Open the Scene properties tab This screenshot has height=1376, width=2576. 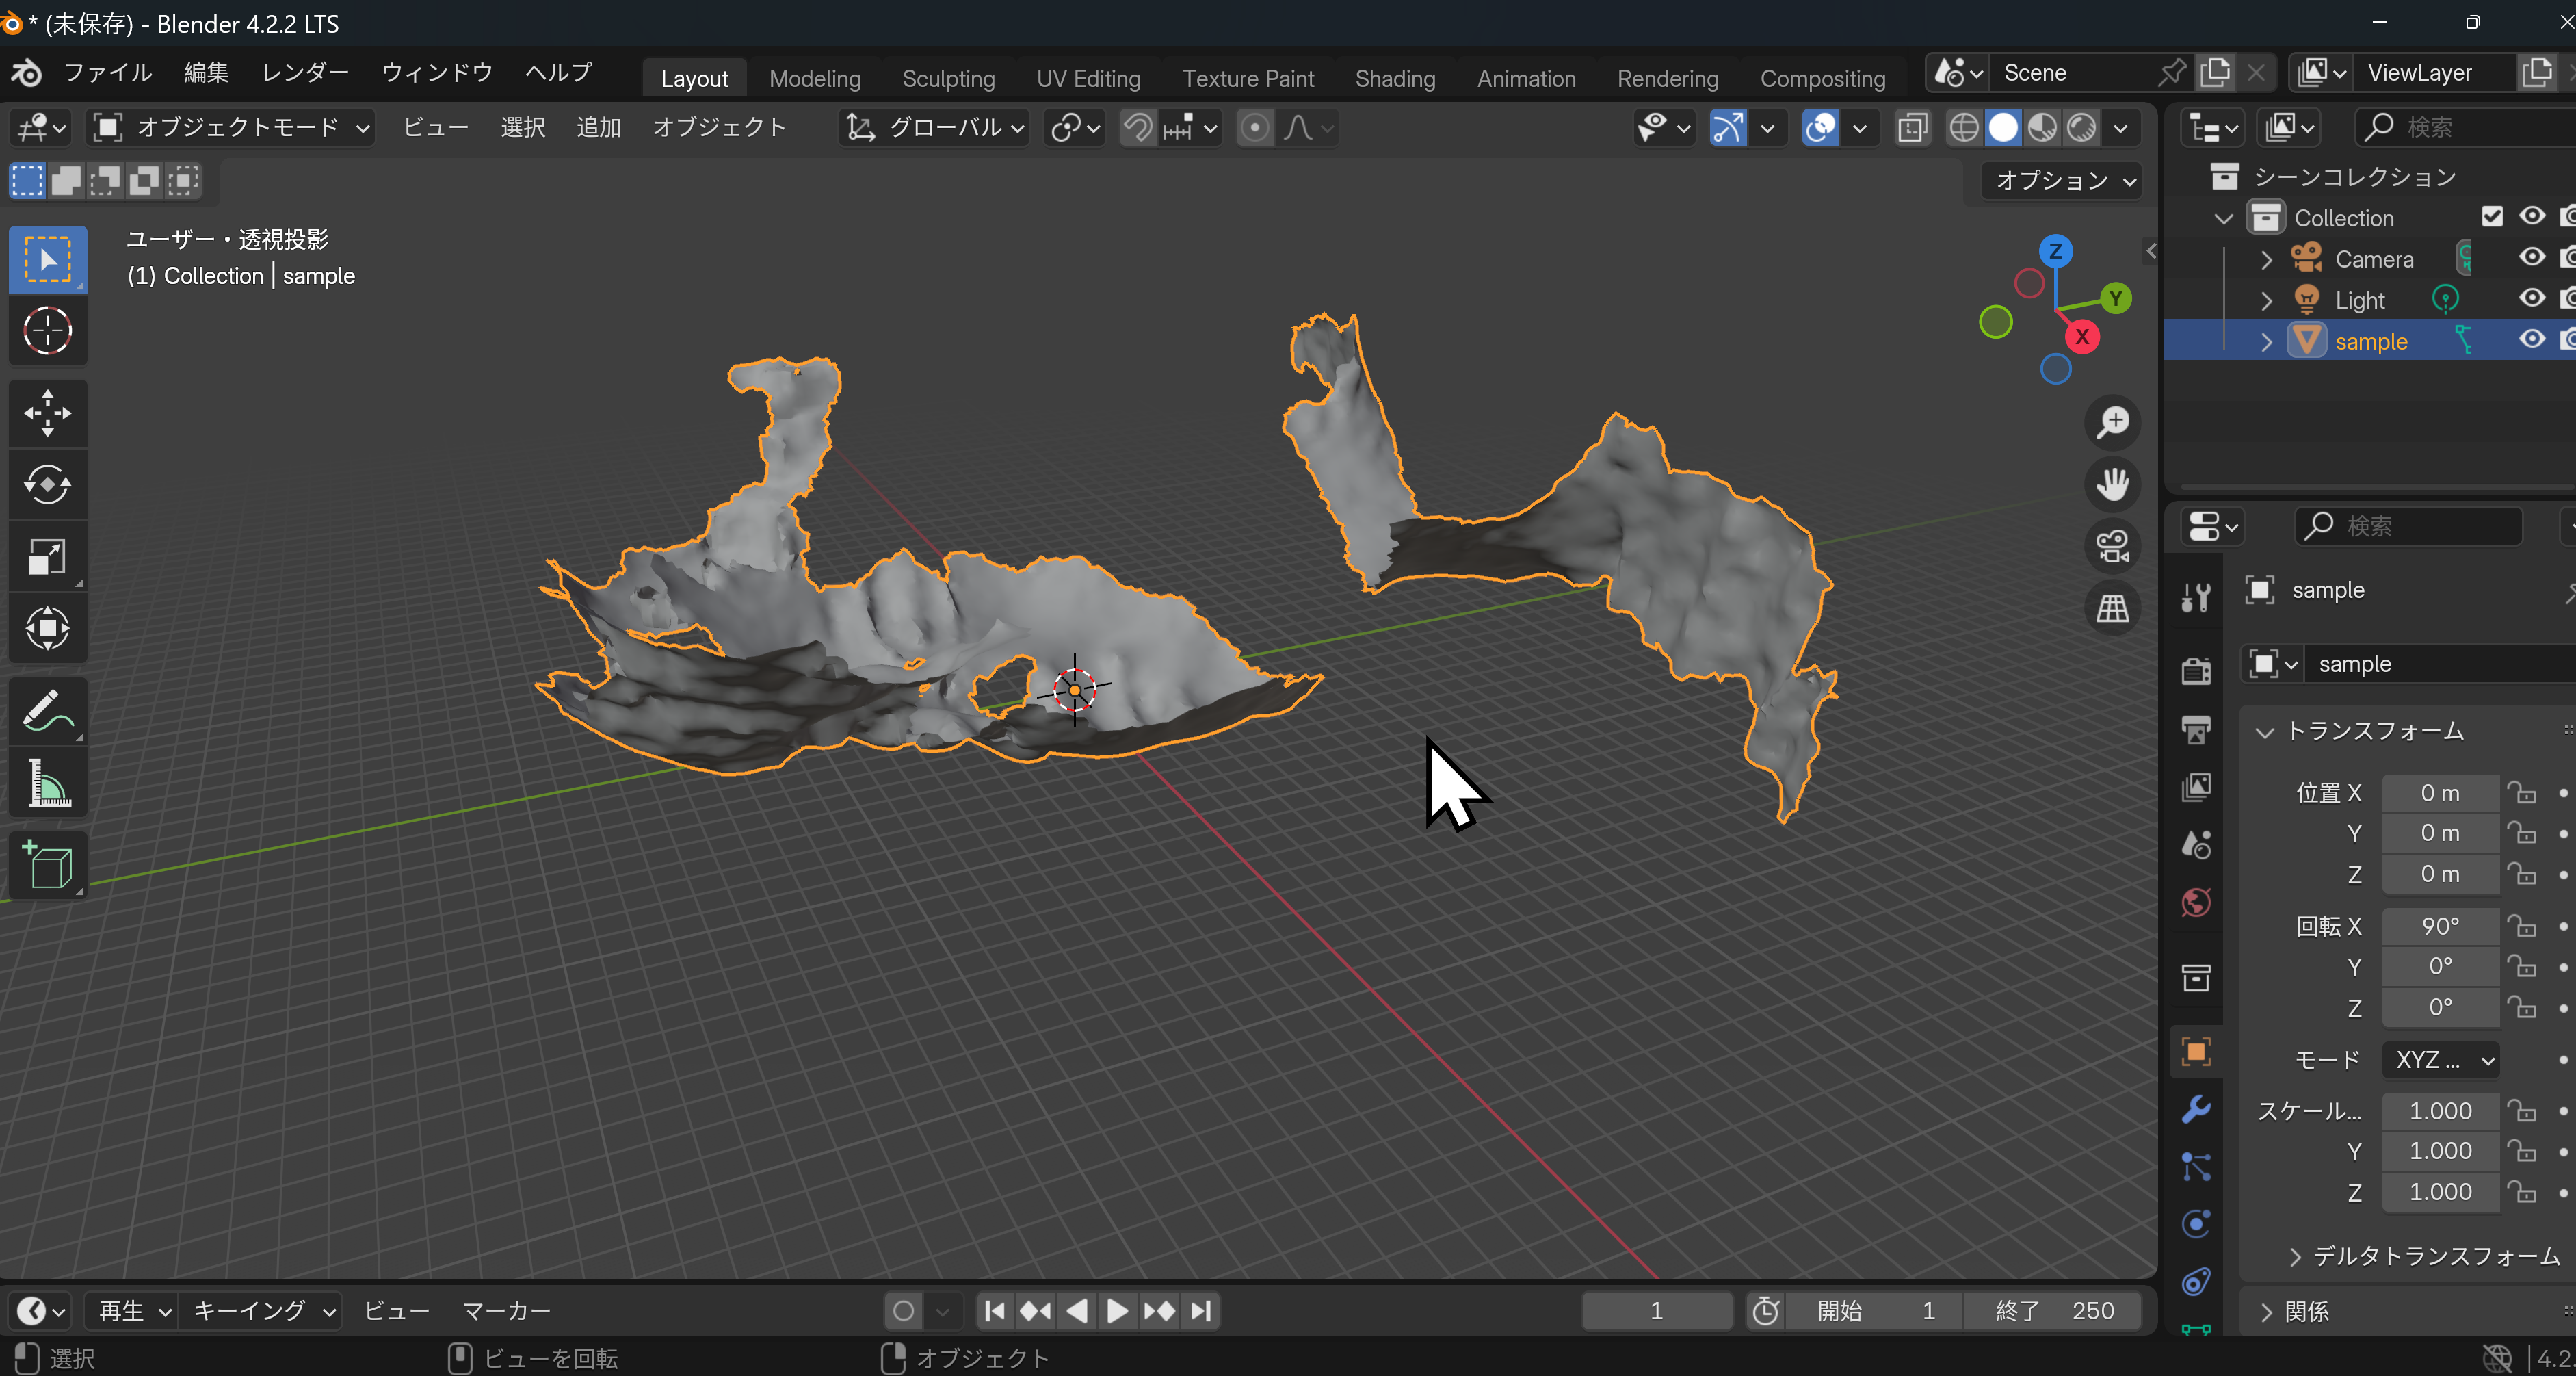point(2196,844)
